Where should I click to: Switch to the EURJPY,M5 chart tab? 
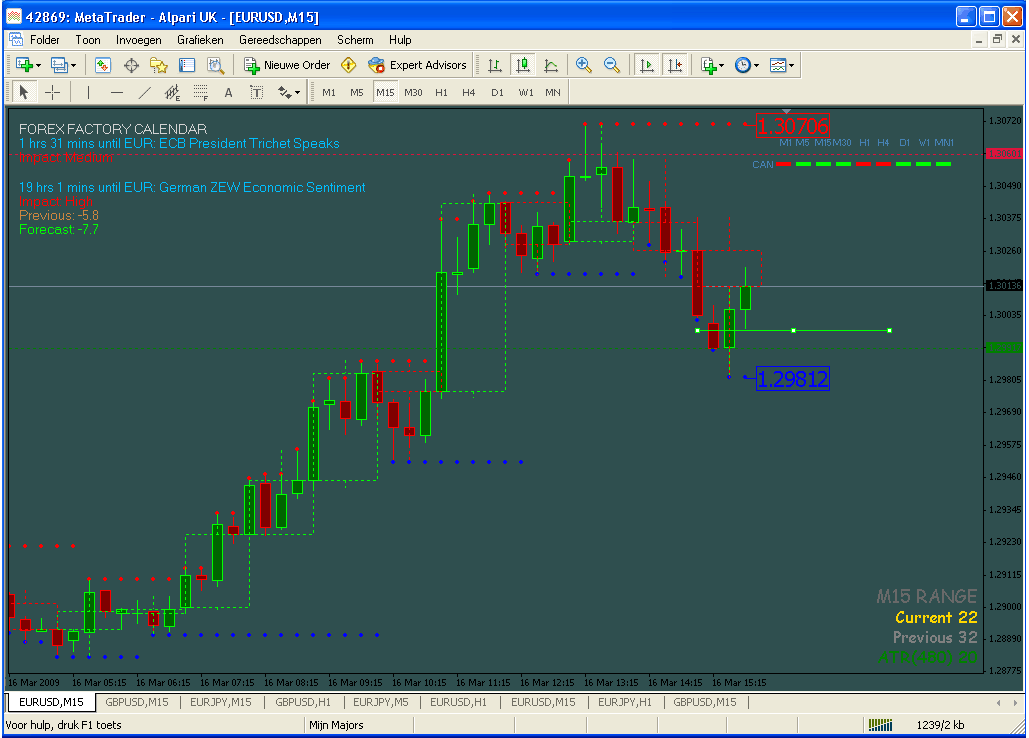pos(381,702)
